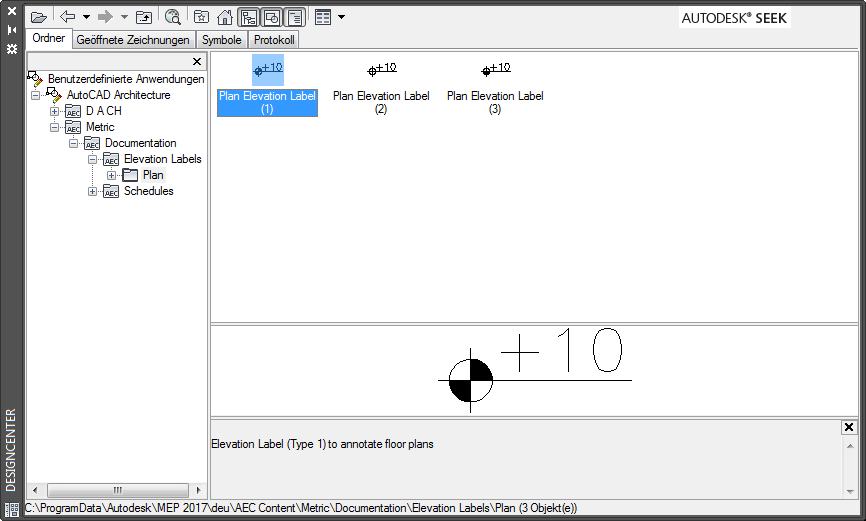866x521 pixels.
Task: Select Elevation Labels in tree
Action: click(162, 159)
